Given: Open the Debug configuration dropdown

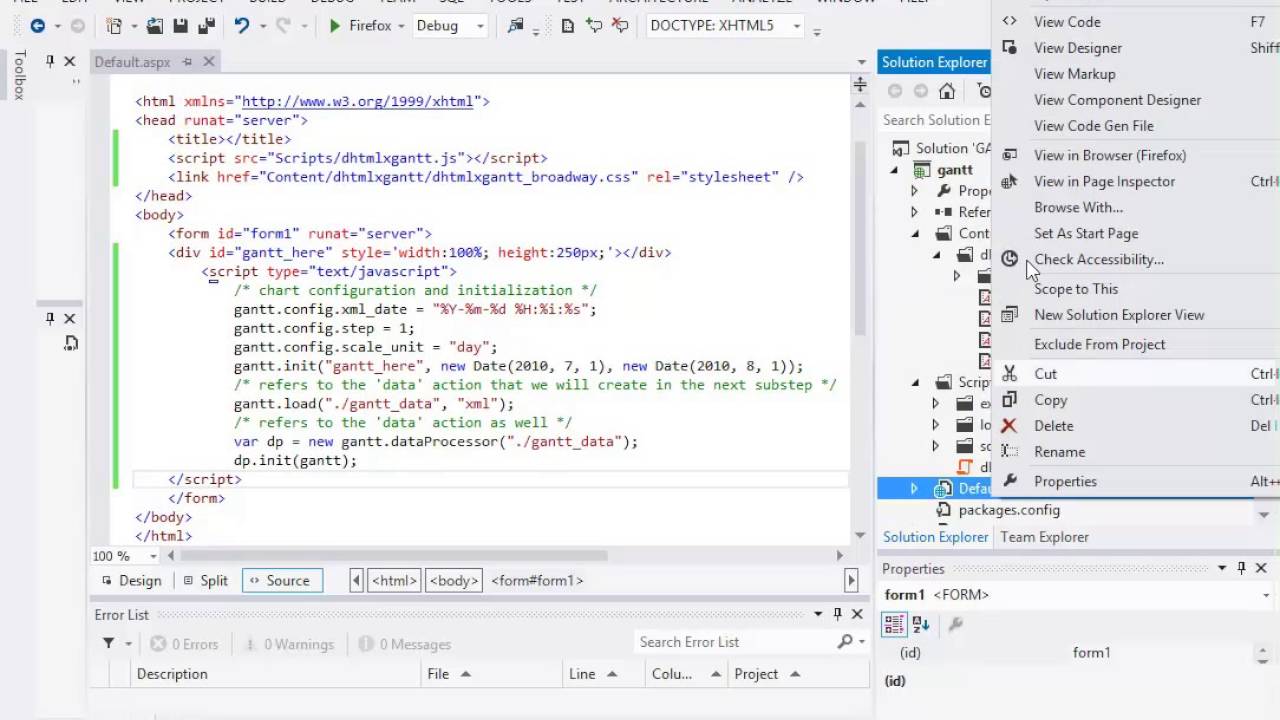Looking at the screenshot, I should 480,26.
